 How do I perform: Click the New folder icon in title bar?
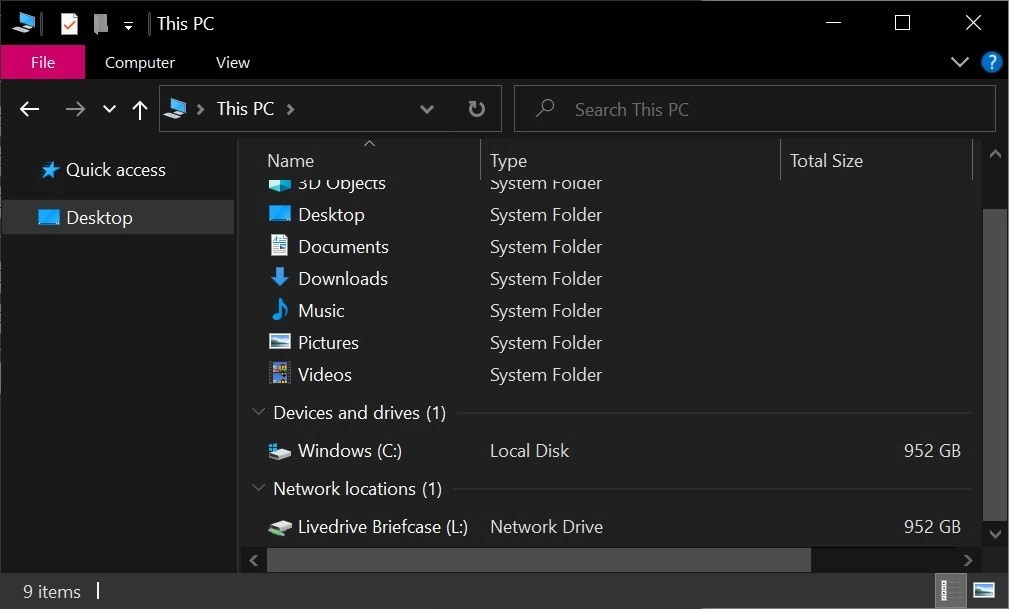click(x=100, y=24)
